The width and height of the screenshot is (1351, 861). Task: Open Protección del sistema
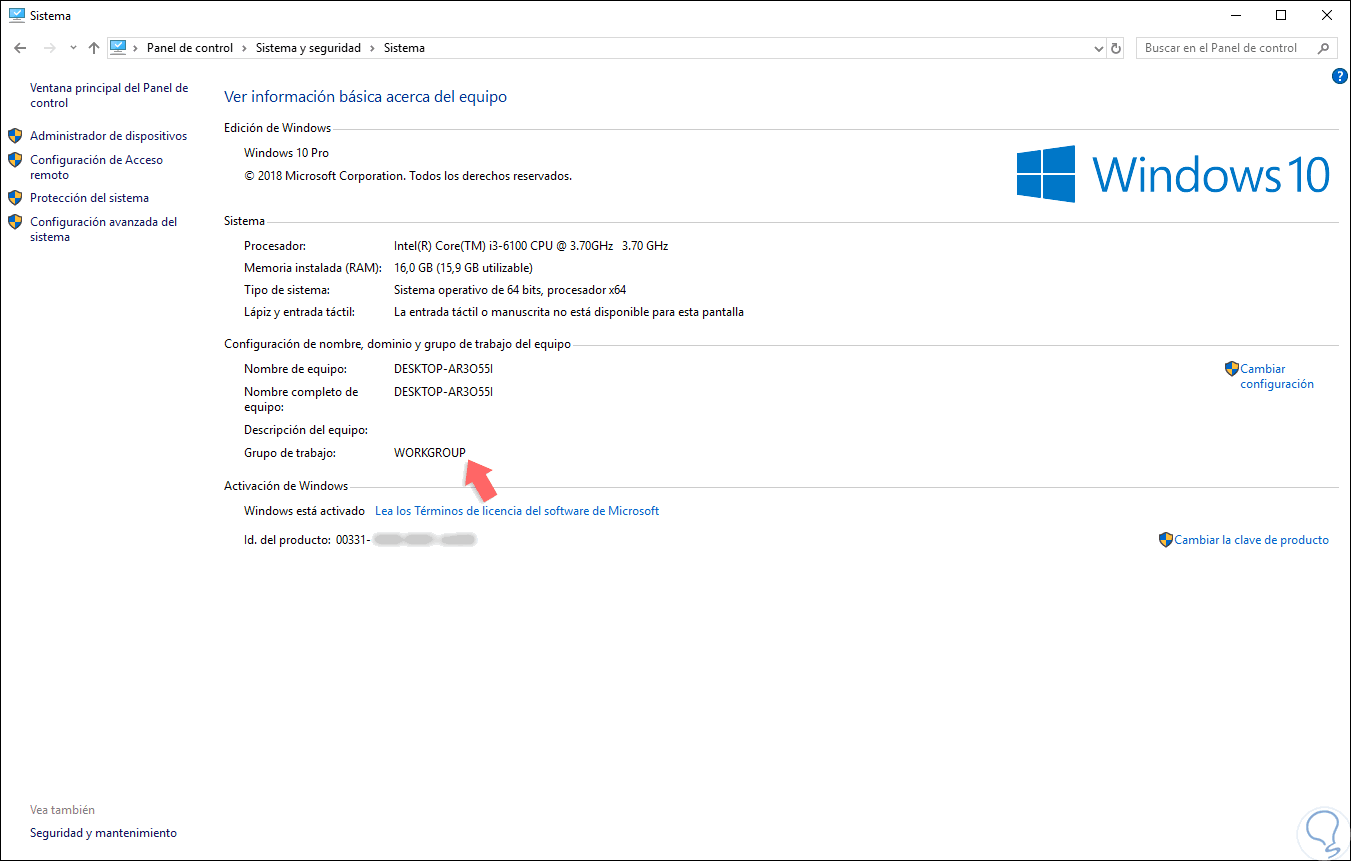pyautogui.click(x=89, y=198)
